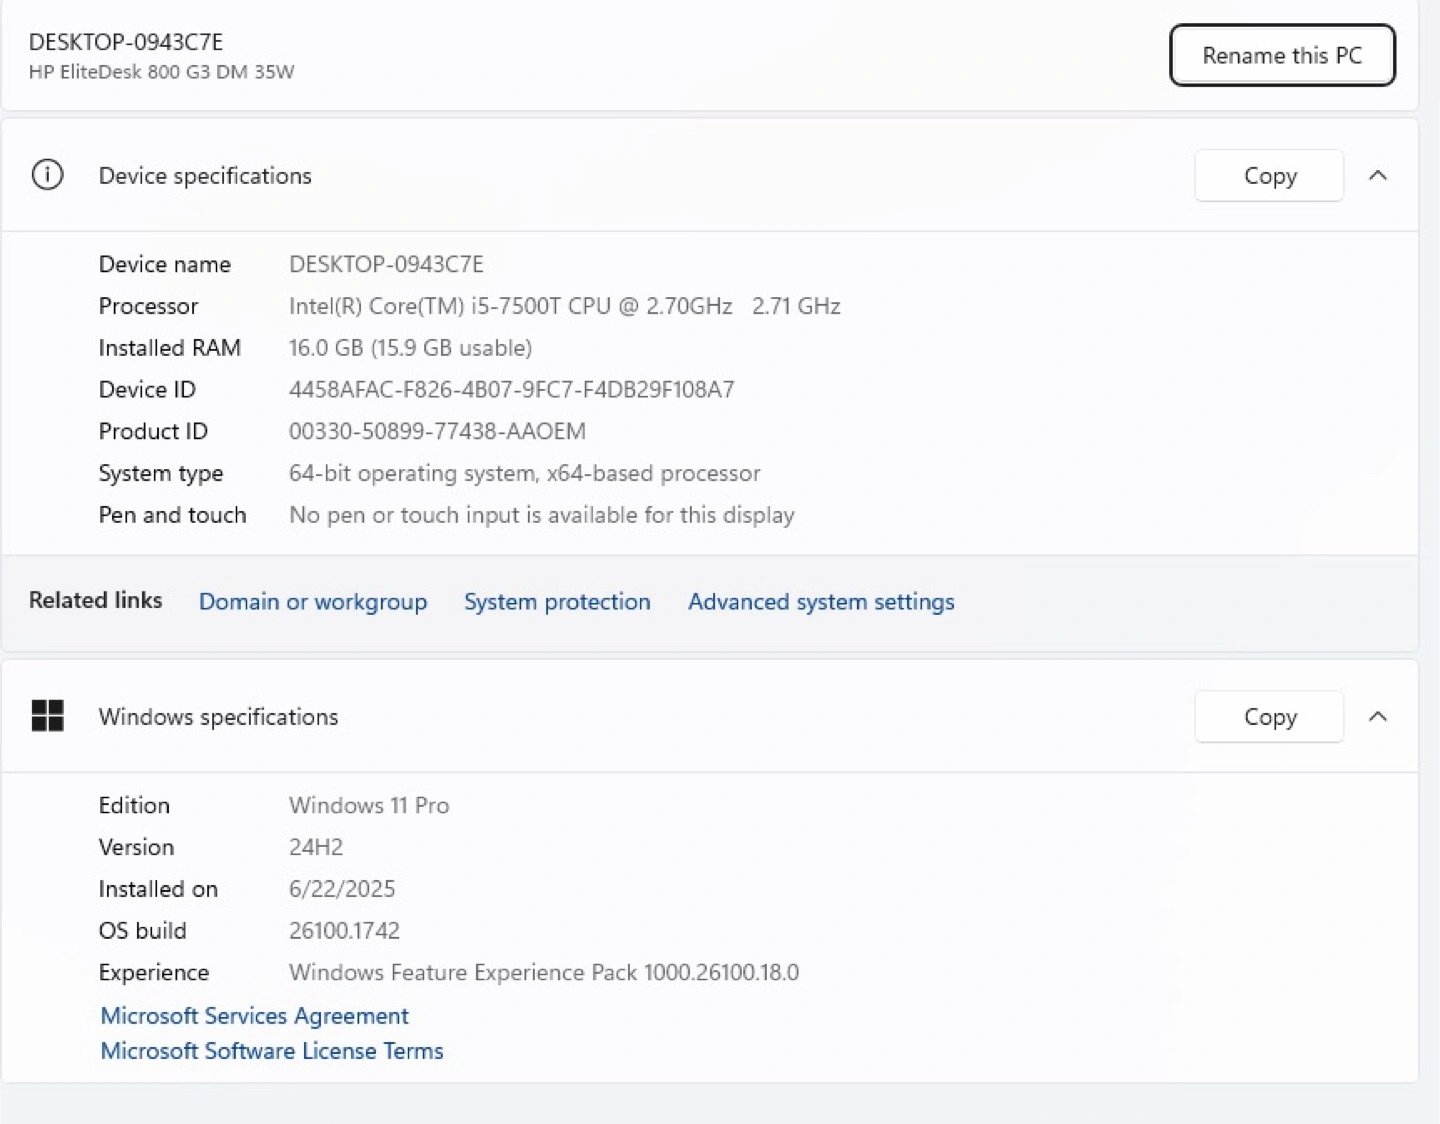Click the Windows logo icon

point(47,716)
